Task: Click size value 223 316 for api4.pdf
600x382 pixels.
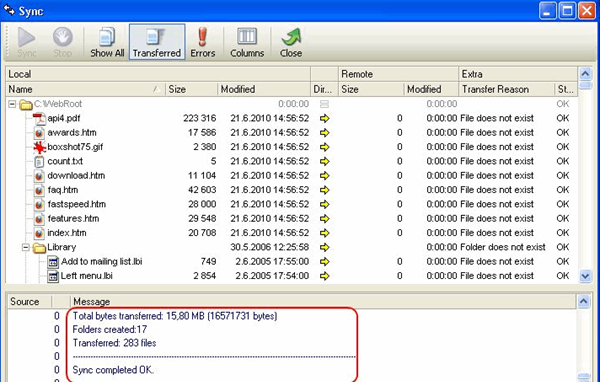Action: click(199, 119)
